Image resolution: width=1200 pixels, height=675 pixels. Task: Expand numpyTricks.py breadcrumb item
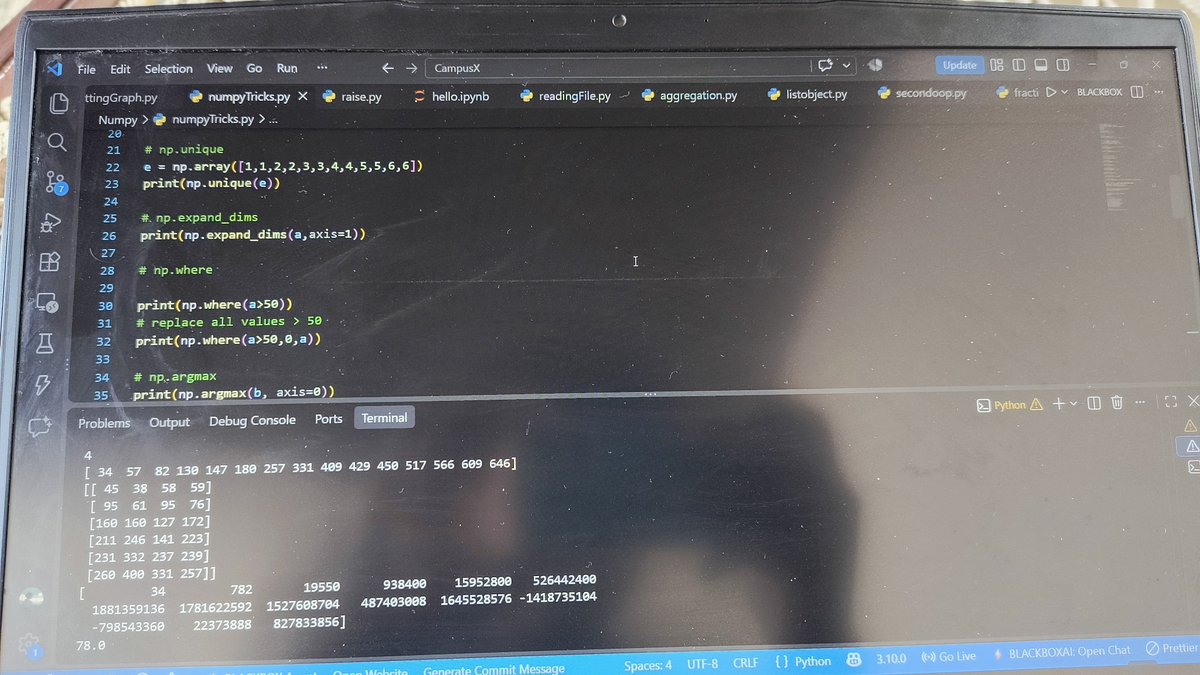(x=213, y=120)
